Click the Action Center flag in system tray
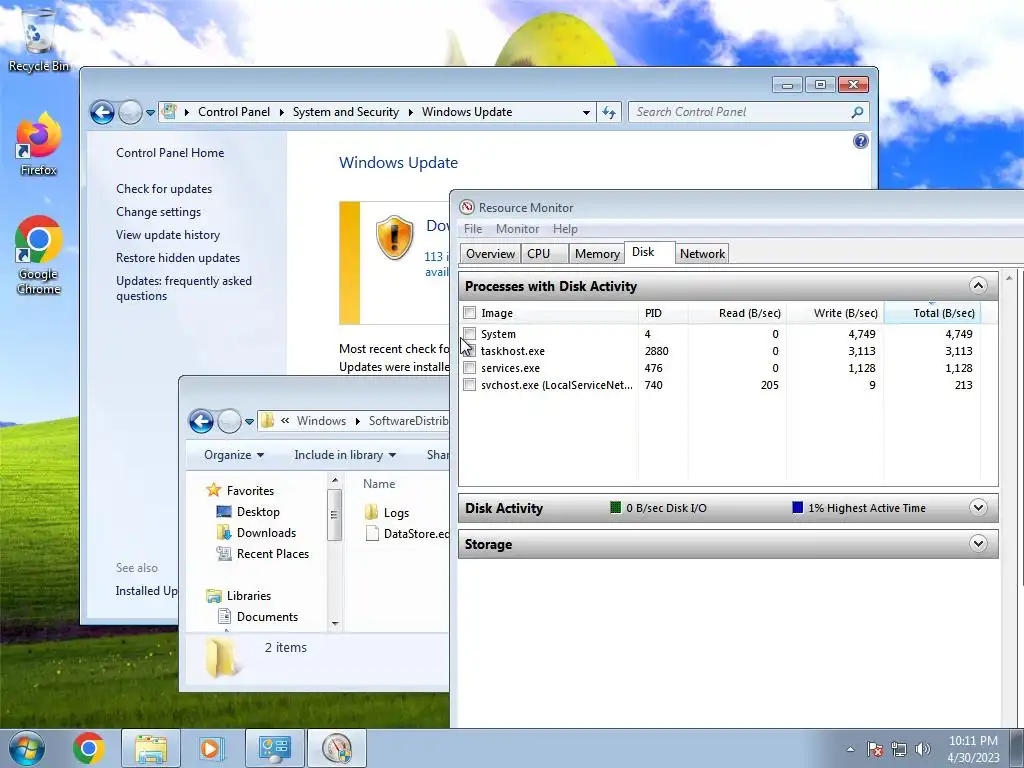The height and width of the screenshot is (768, 1024). point(874,749)
